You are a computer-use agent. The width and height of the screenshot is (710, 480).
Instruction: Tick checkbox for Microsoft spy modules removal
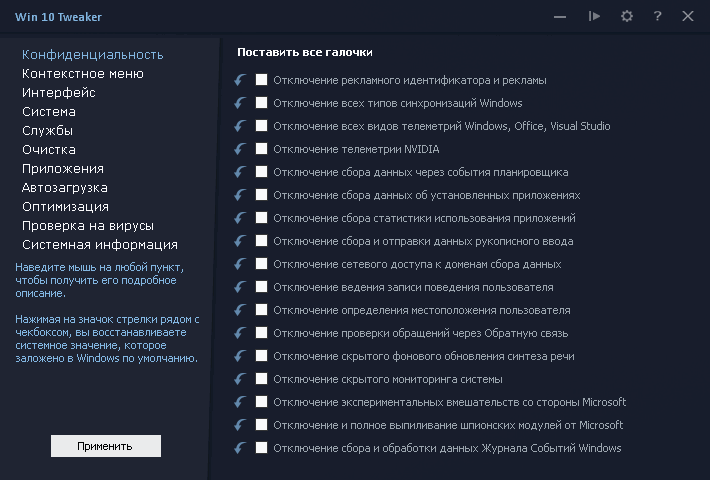261,425
